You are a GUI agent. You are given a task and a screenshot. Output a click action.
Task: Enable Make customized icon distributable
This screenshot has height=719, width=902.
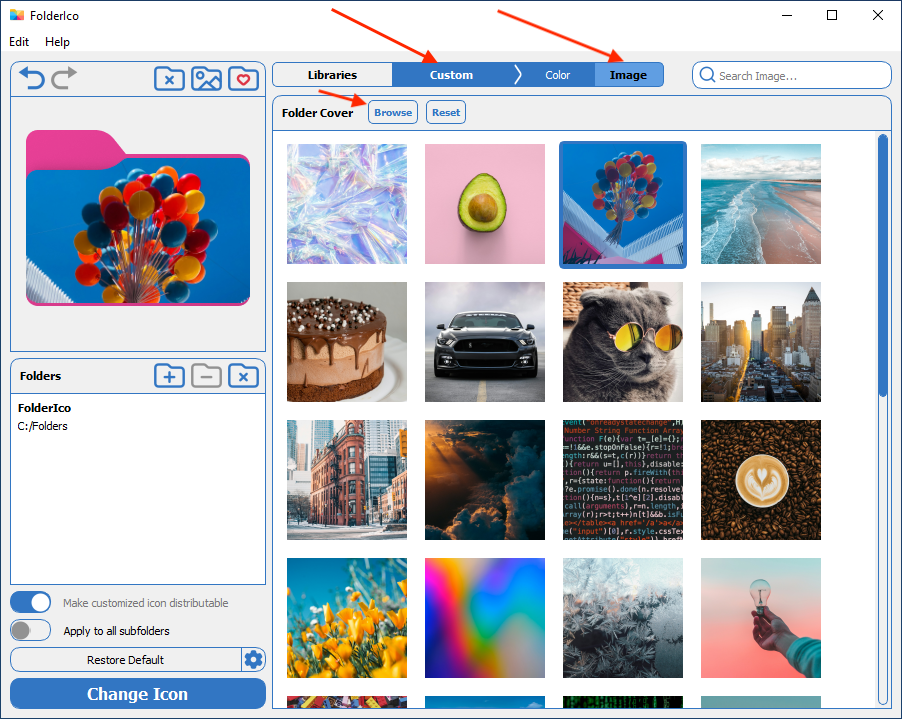pyautogui.click(x=30, y=602)
